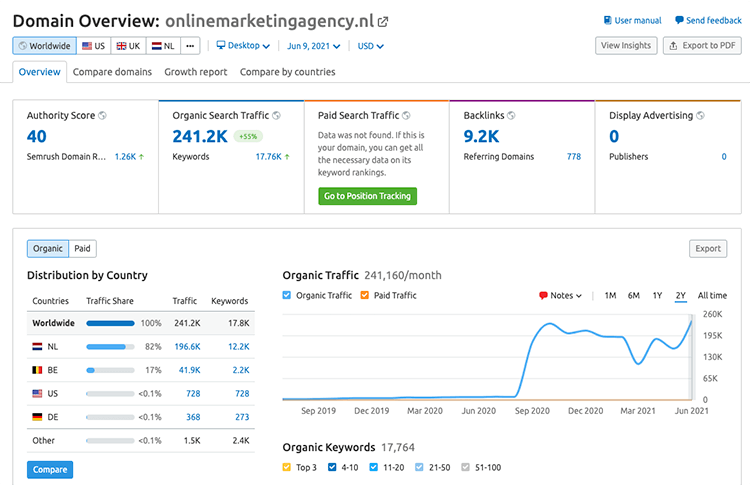Click info globe icon next to Backlinks
Viewport: 750px width, 485px height.
(511, 115)
